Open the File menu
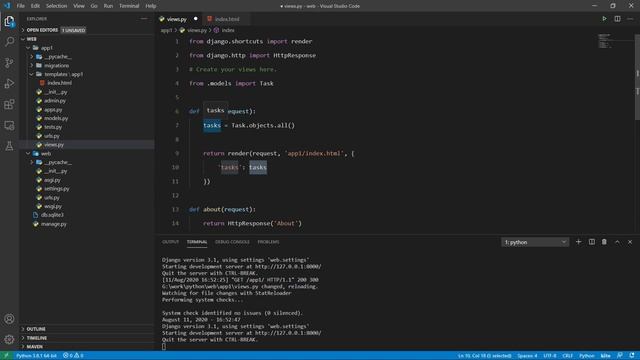Screen dimensions: 640x360 coord(20,6)
